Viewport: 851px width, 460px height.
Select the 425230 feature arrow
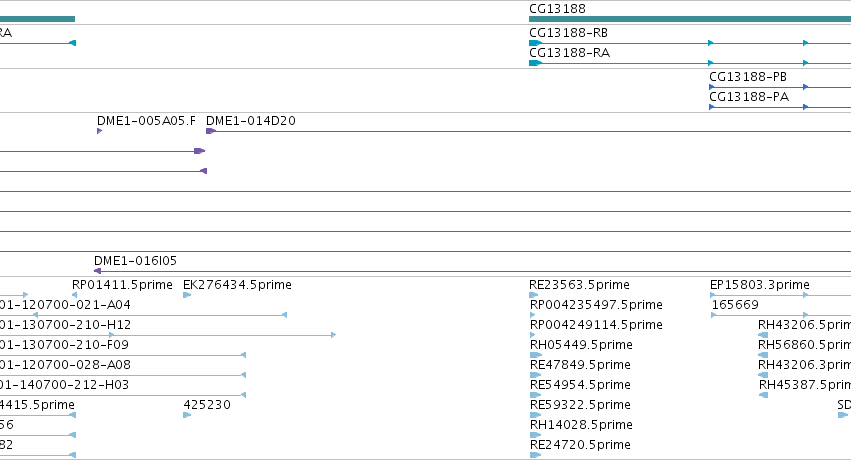(x=187, y=415)
